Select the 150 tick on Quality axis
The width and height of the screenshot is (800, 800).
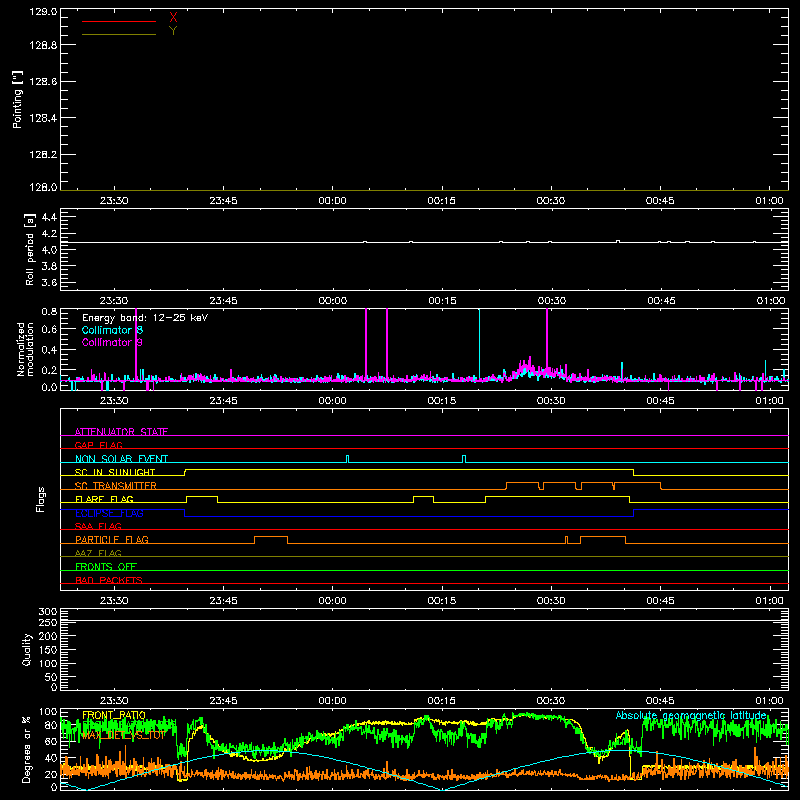tap(48, 650)
